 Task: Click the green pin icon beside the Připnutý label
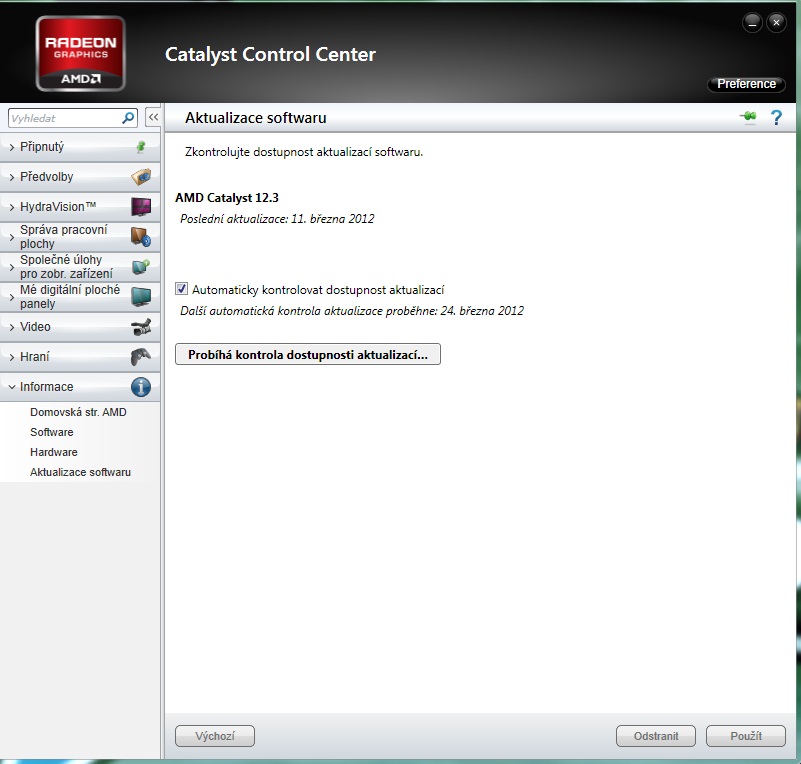[141, 147]
